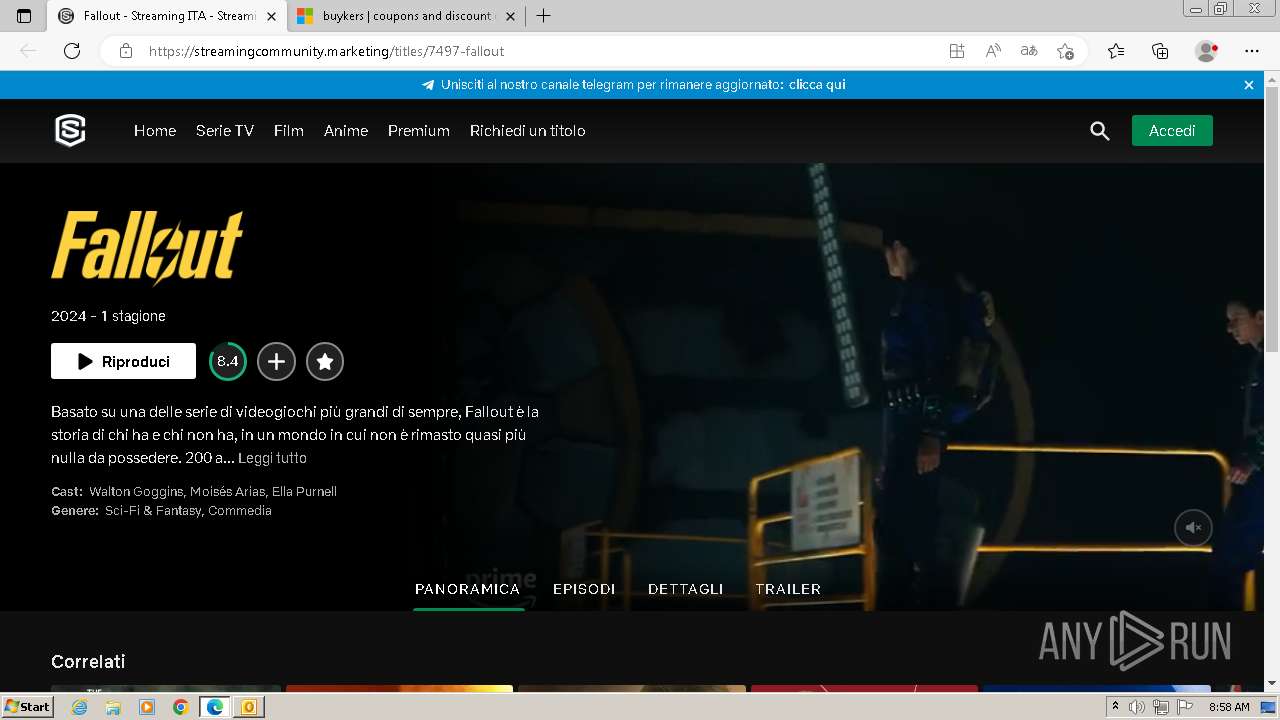Close the Telegram banner with the X
Screen dimensions: 1280x720
click(1249, 85)
